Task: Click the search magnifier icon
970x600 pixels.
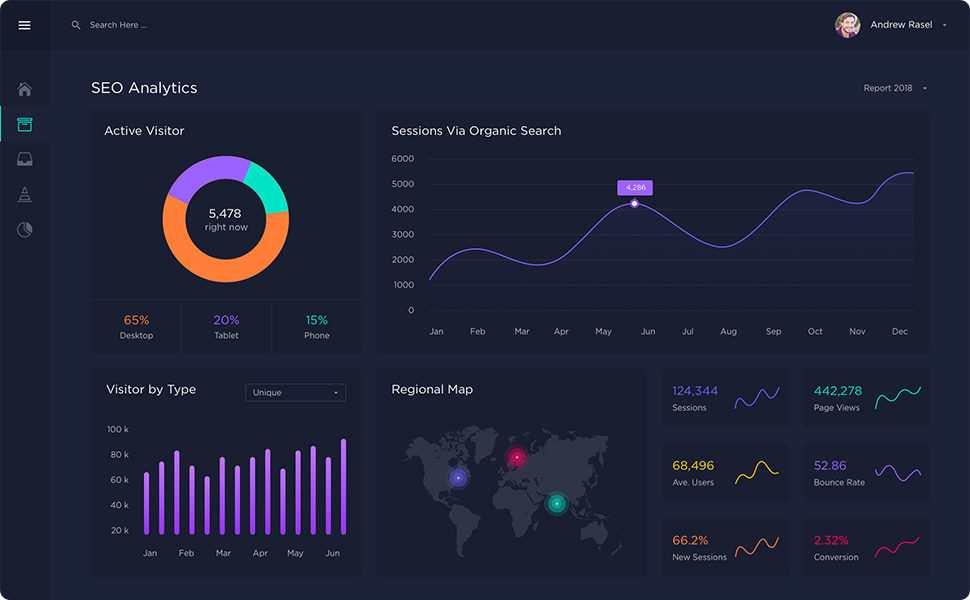Action: [76, 25]
